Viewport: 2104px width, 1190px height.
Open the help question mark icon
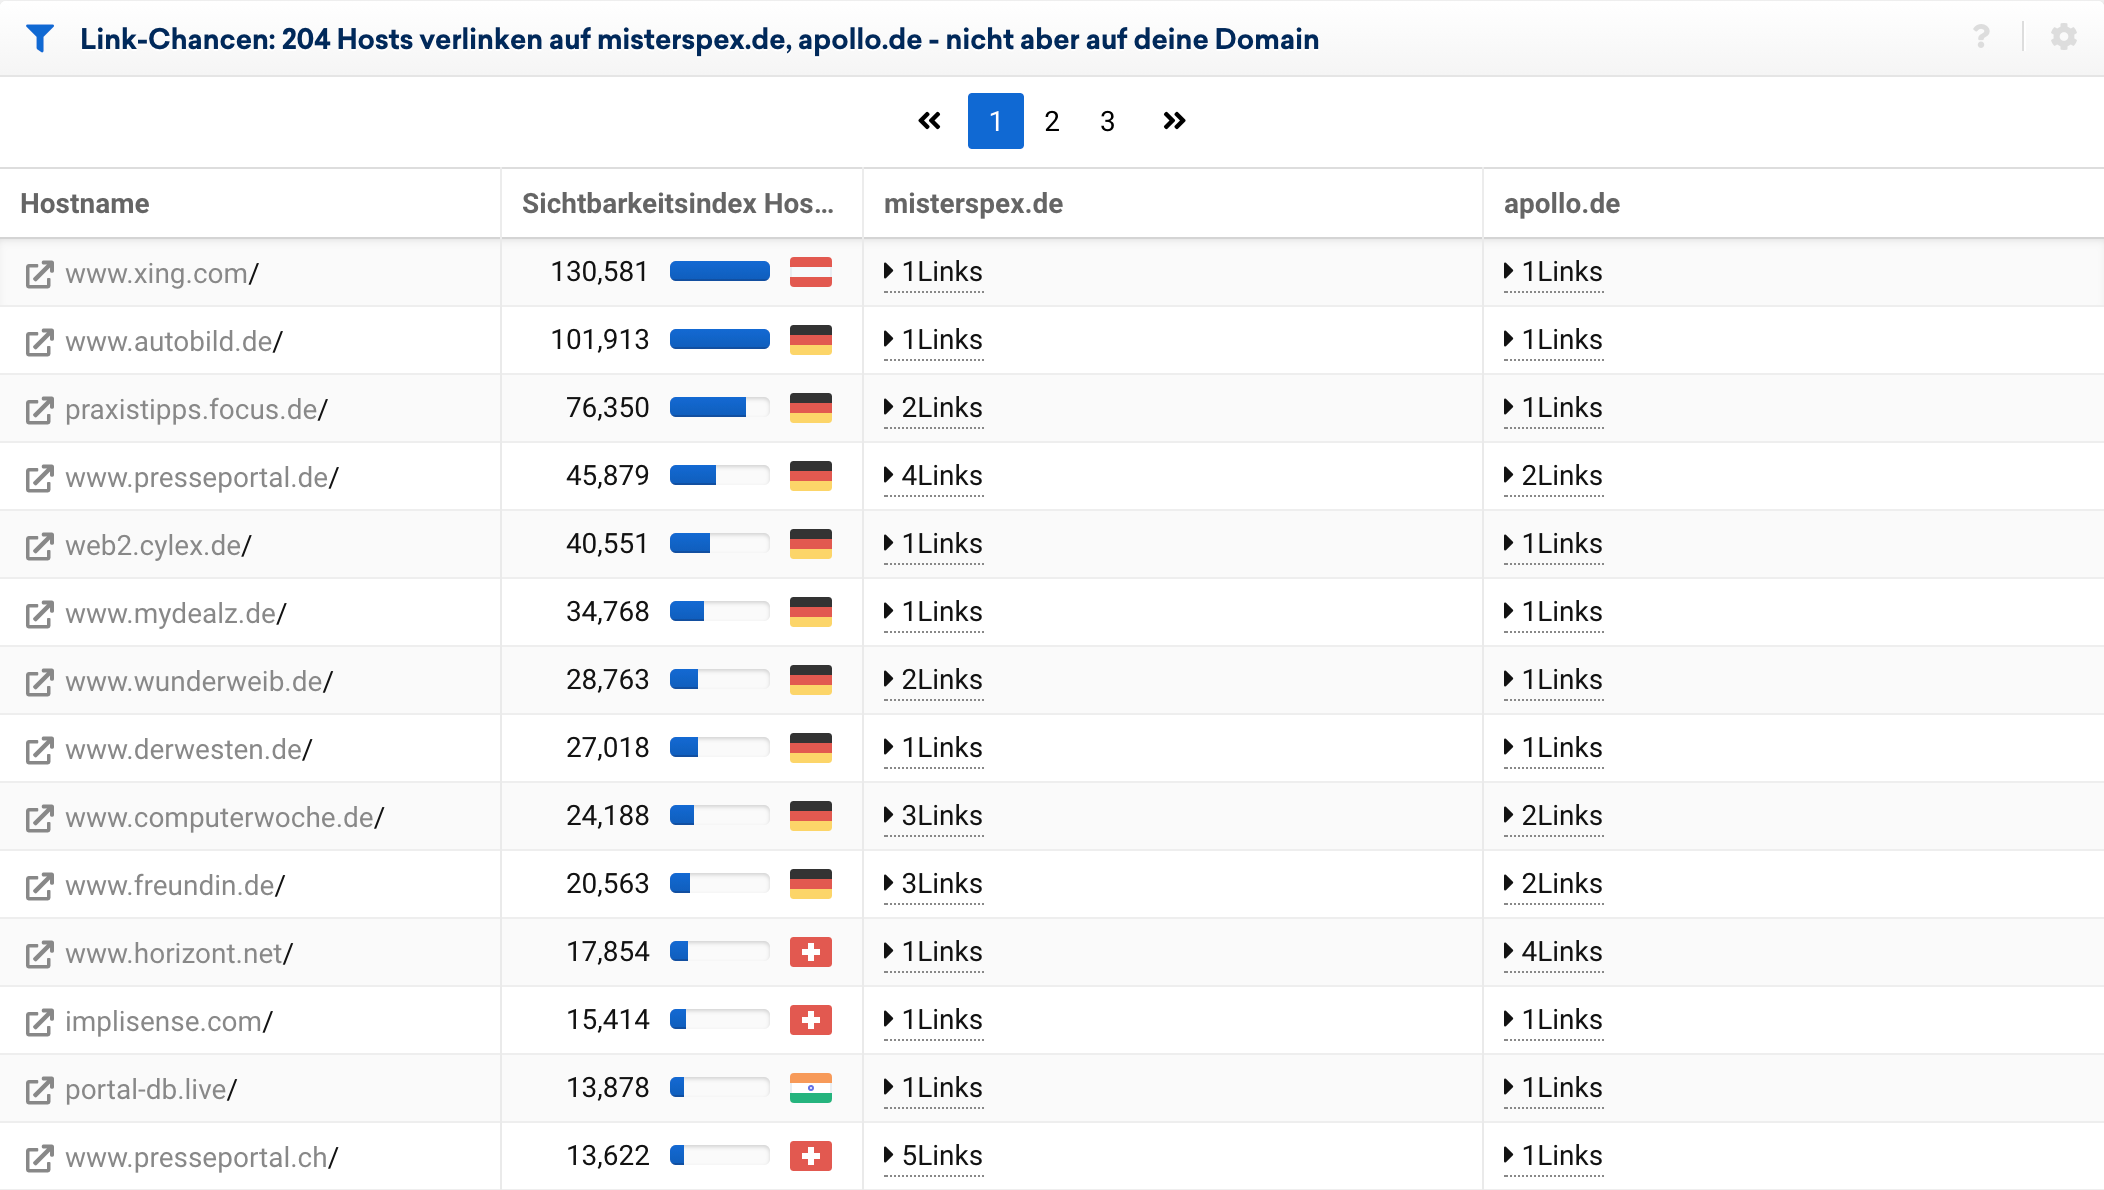click(x=1980, y=37)
